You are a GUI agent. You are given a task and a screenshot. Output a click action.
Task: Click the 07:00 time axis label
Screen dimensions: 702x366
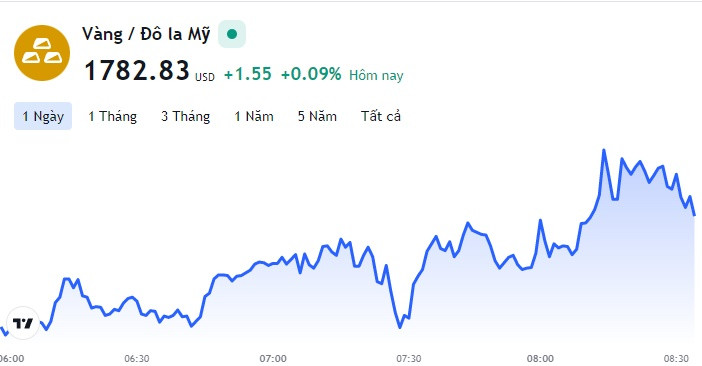tap(273, 358)
